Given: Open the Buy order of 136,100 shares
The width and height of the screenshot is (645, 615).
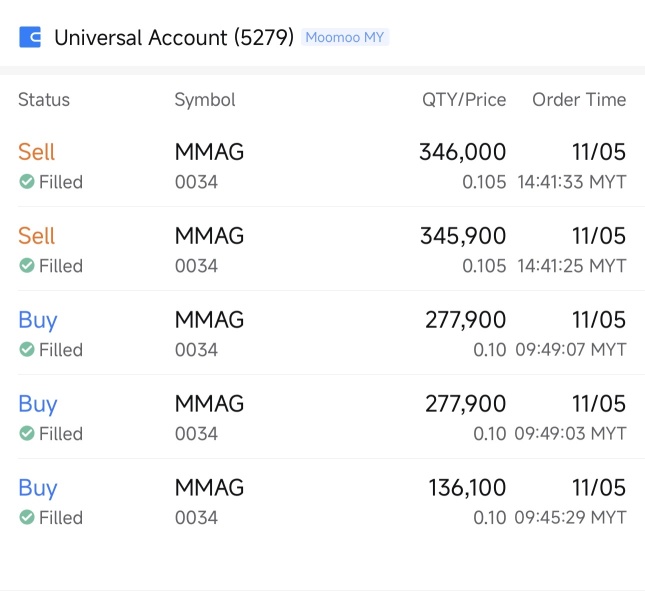Looking at the screenshot, I should pos(322,501).
